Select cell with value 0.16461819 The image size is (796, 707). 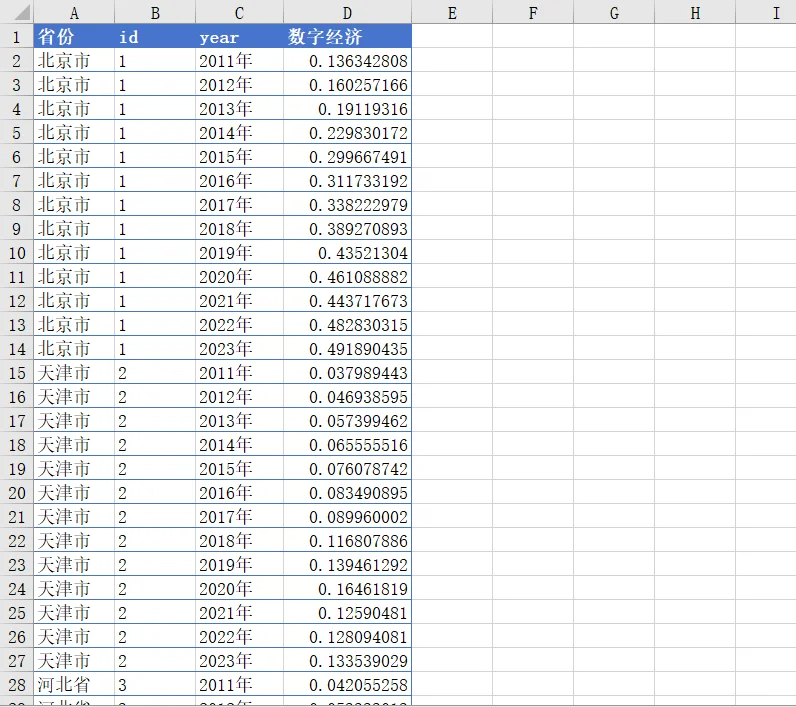pyautogui.click(x=347, y=589)
